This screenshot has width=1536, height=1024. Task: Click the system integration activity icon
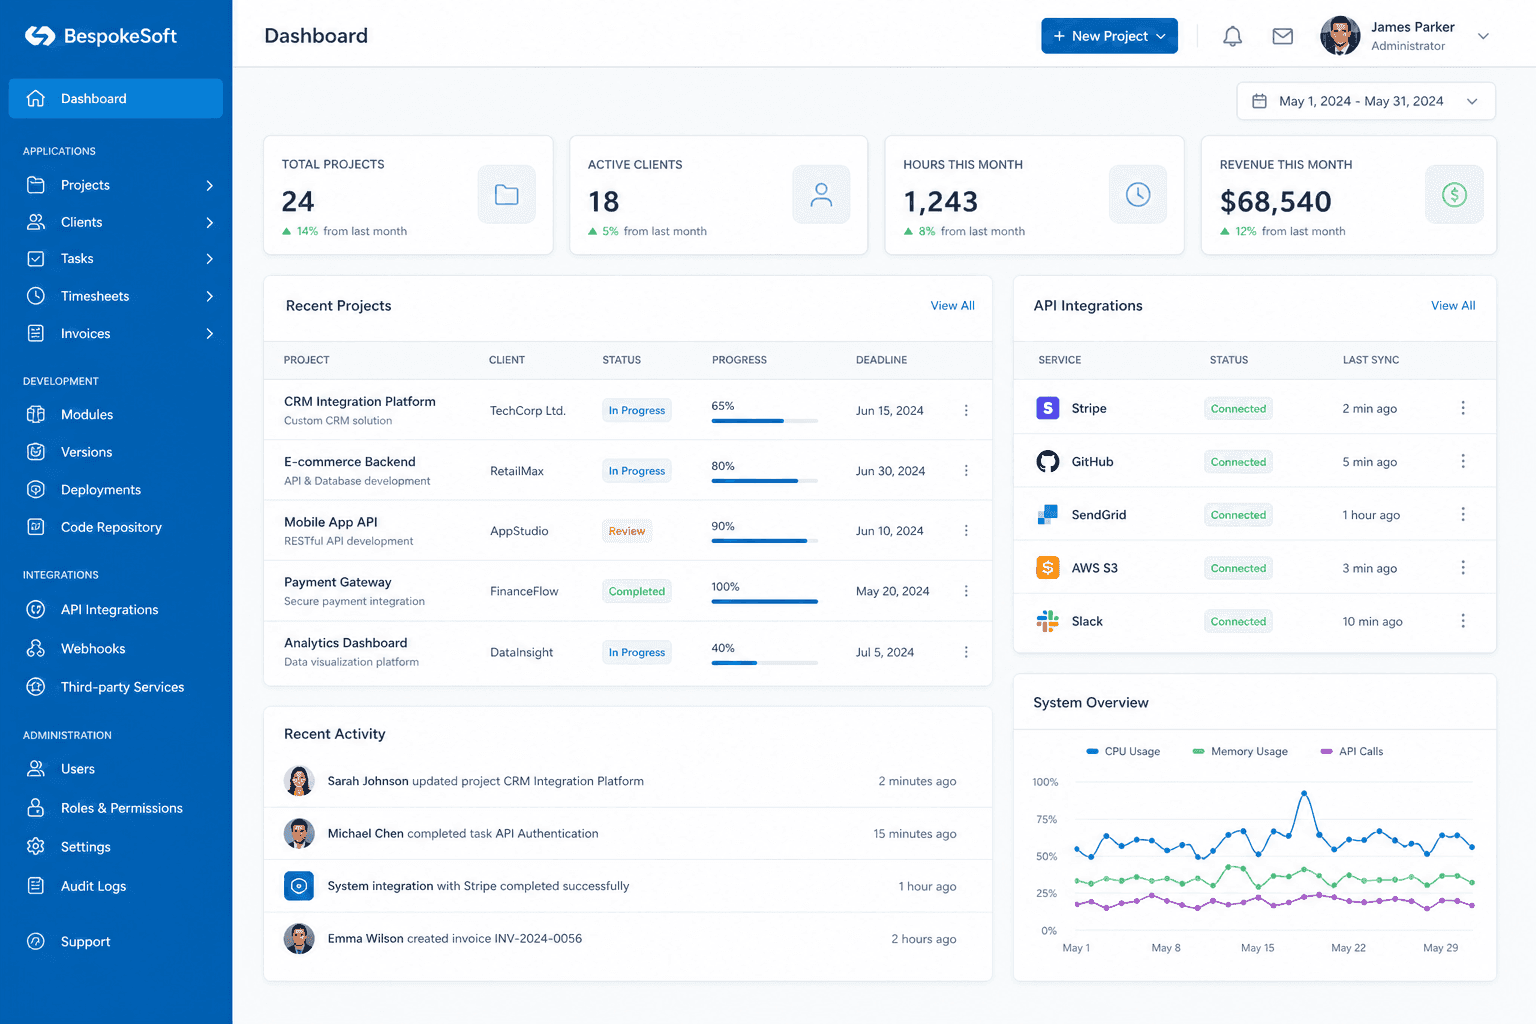[x=299, y=886]
